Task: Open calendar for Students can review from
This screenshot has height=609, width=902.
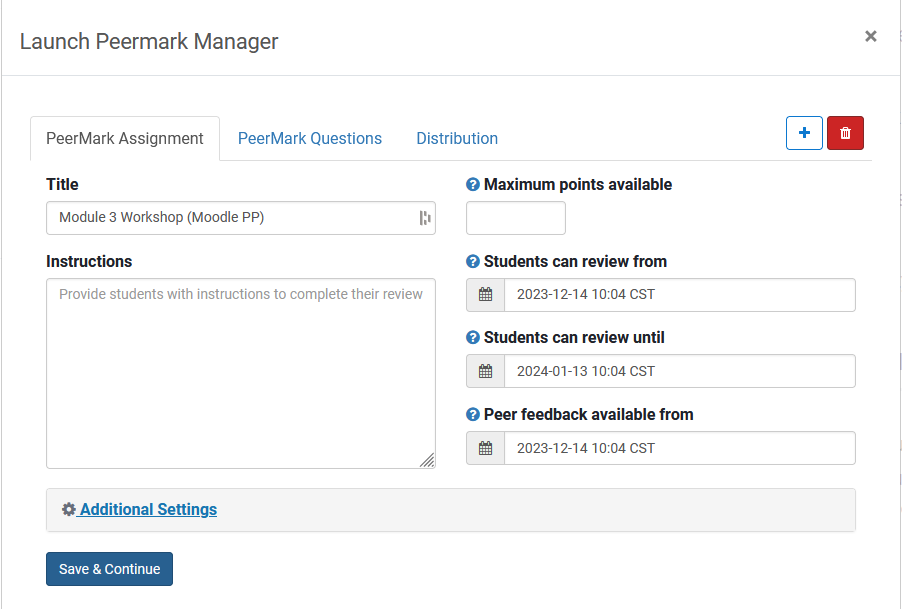Action: point(486,295)
